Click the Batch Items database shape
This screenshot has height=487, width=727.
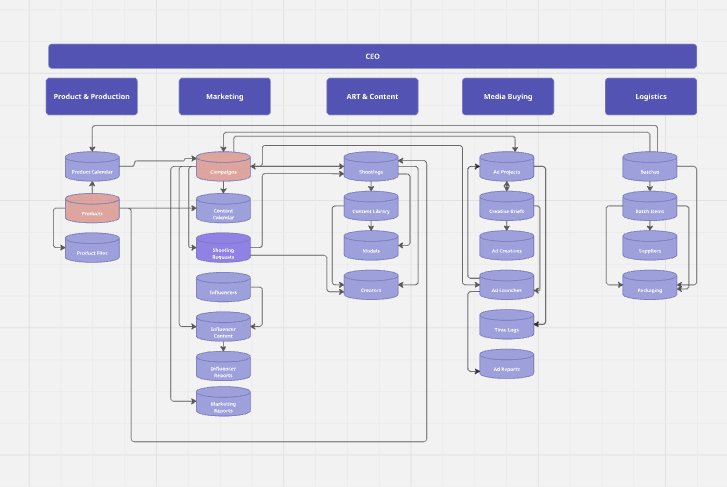pos(650,208)
